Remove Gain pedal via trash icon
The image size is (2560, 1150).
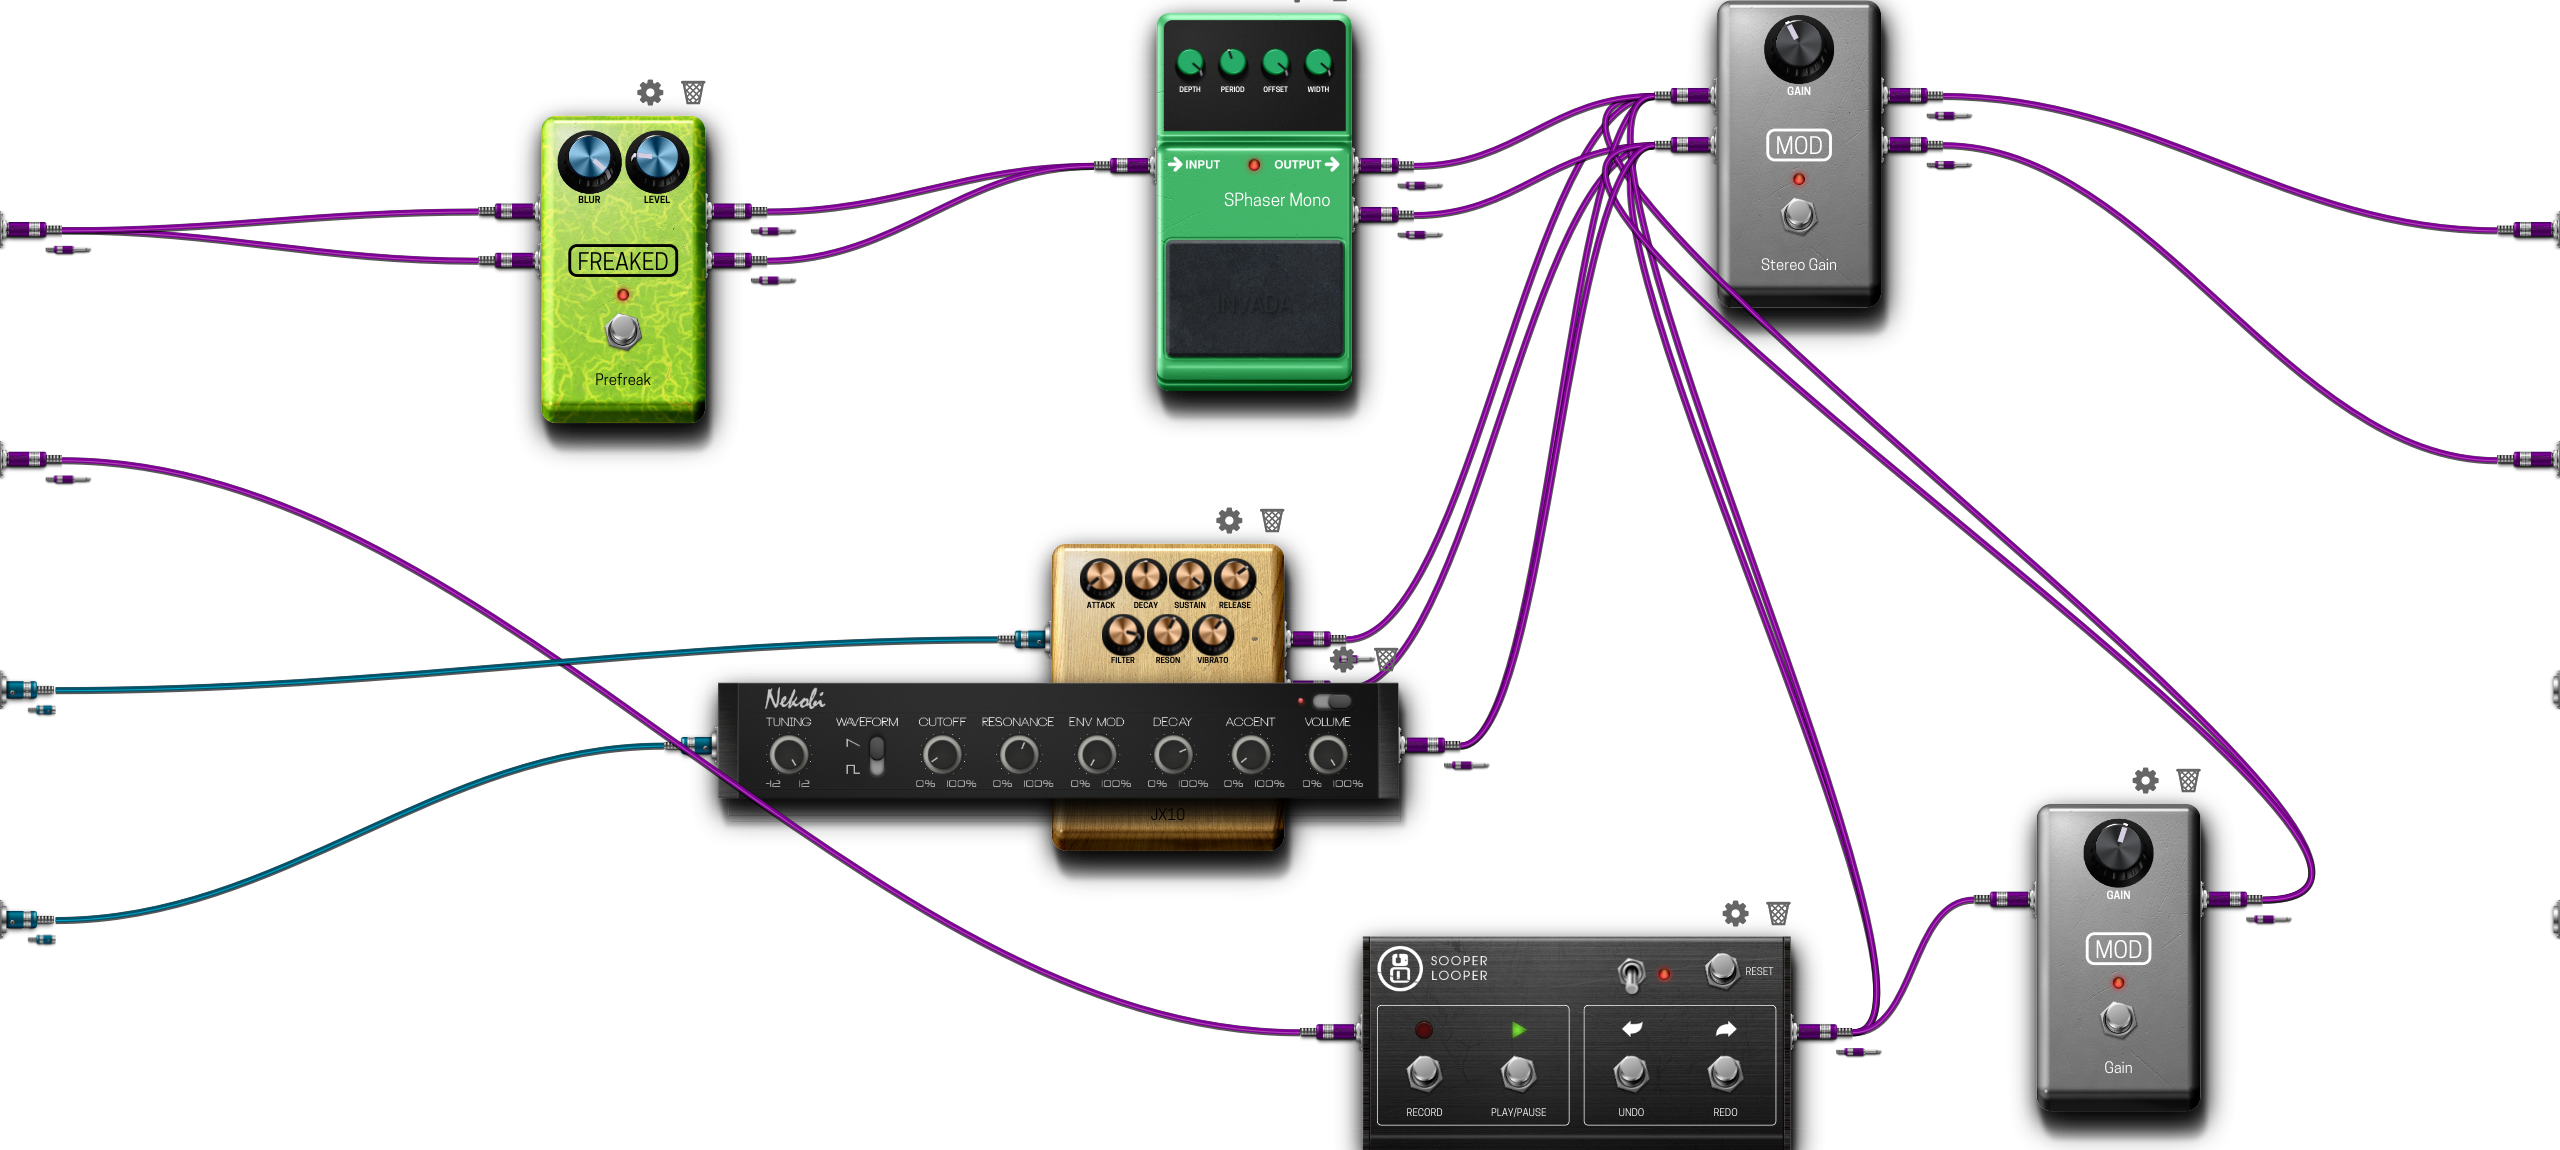[2188, 780]
